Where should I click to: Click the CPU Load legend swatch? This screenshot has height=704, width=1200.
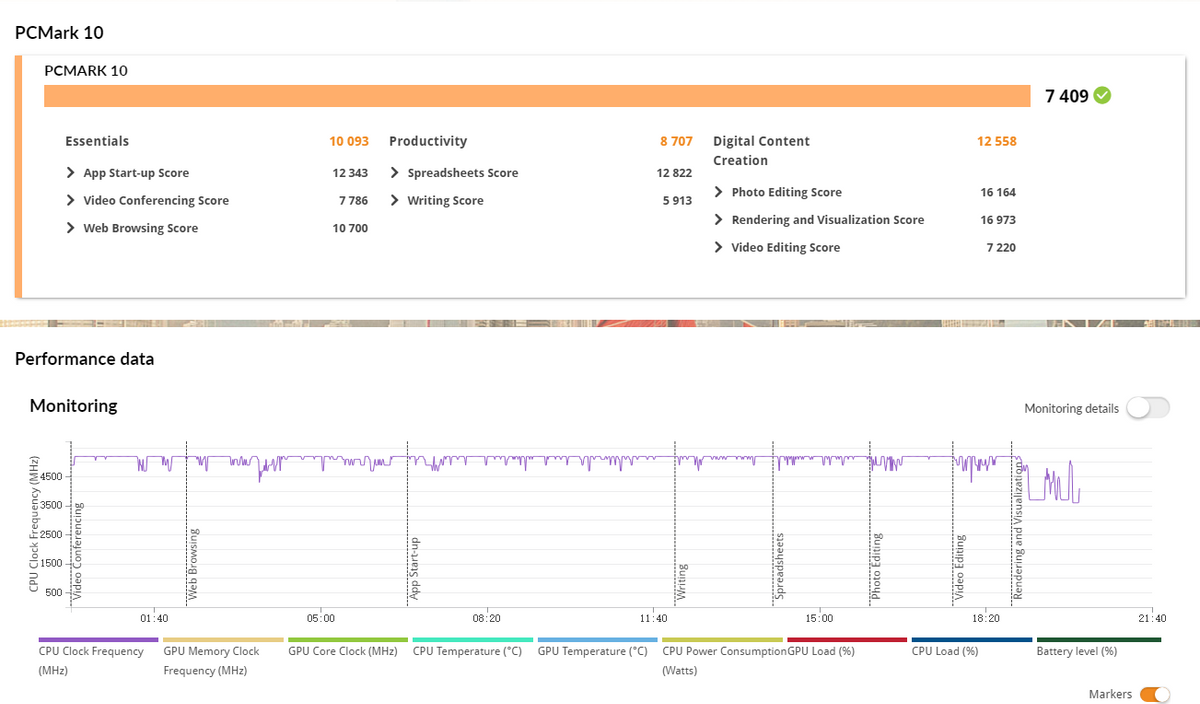(973, 640)
